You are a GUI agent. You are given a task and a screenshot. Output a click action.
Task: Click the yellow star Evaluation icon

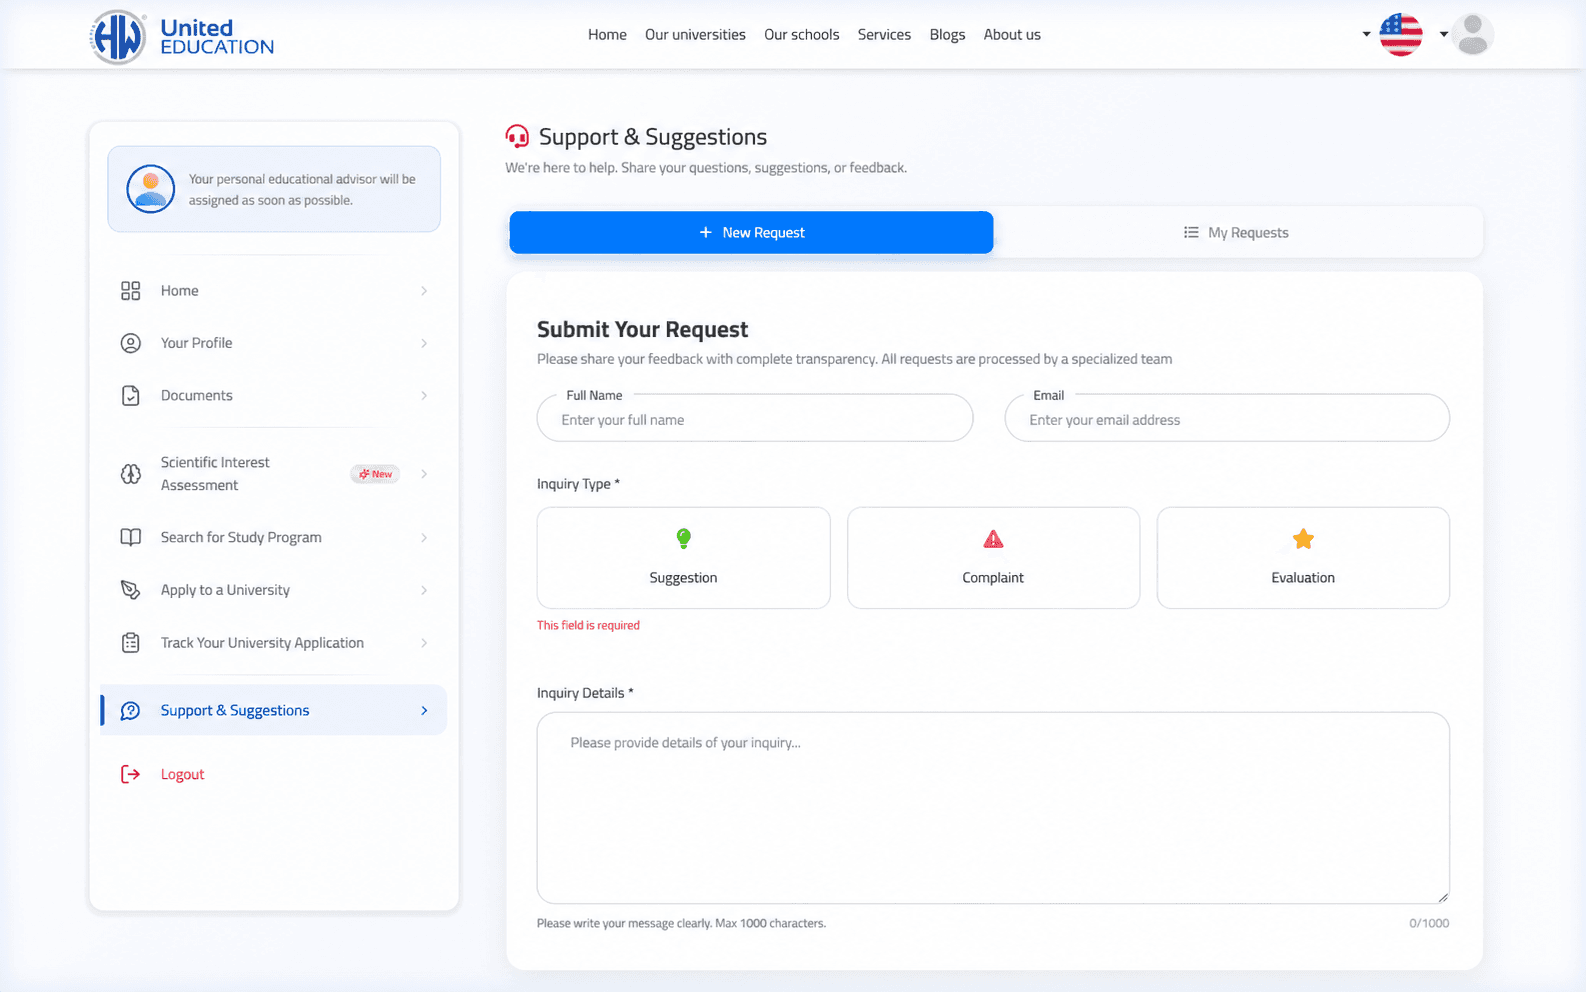[x=1303, y=539]
